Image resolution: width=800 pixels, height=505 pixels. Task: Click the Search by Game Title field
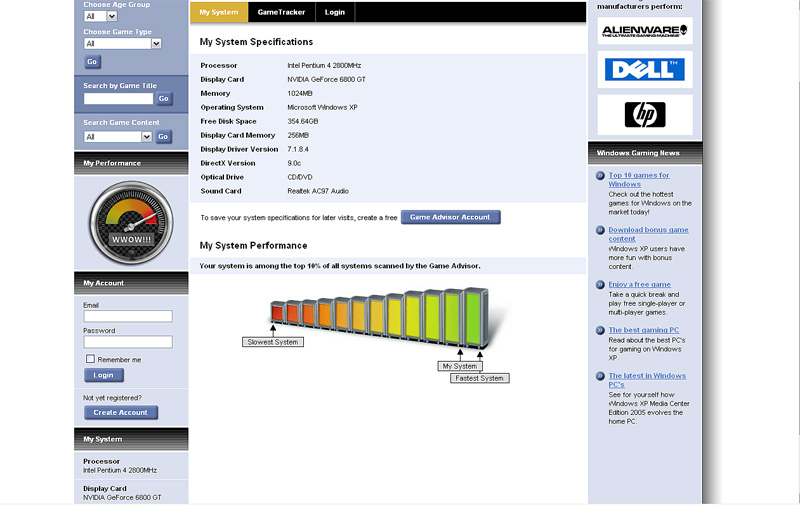tap(118, 98)
